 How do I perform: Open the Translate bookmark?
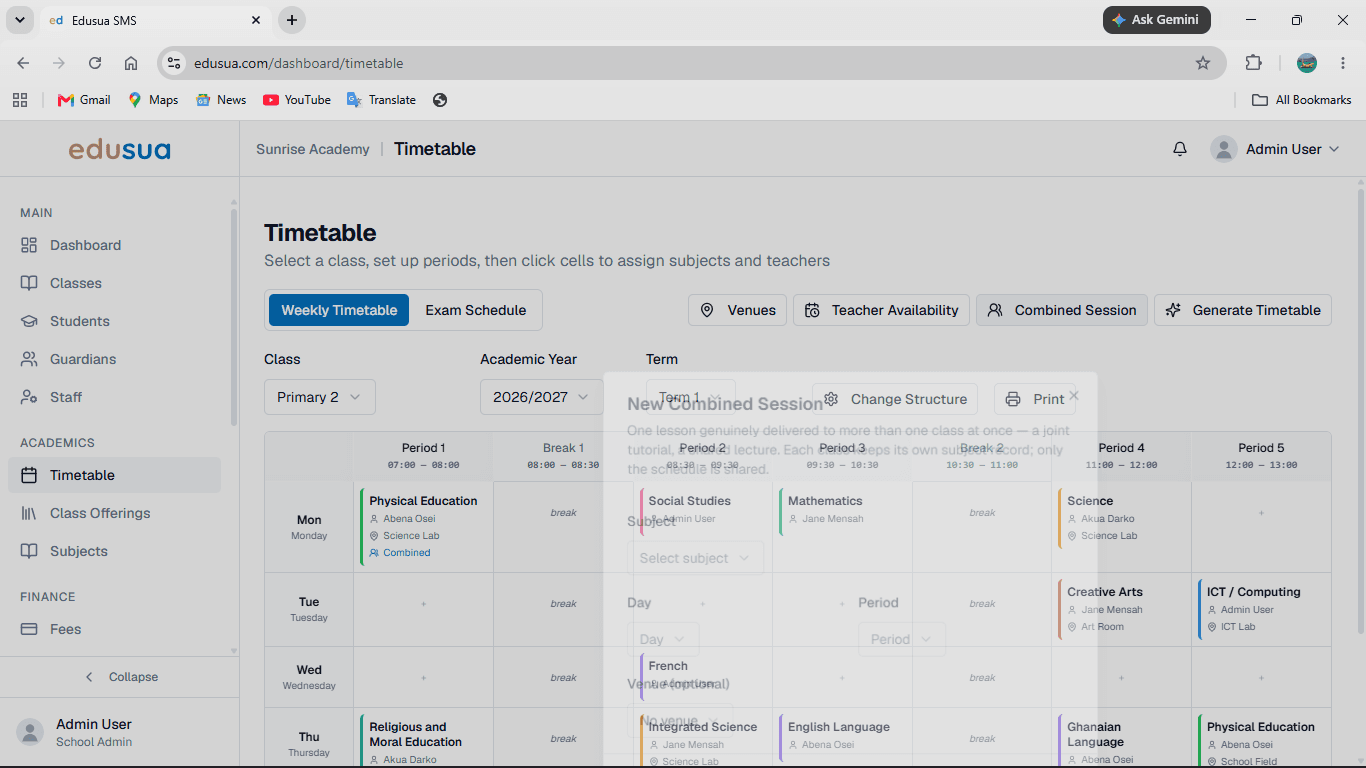click(381, 100)
